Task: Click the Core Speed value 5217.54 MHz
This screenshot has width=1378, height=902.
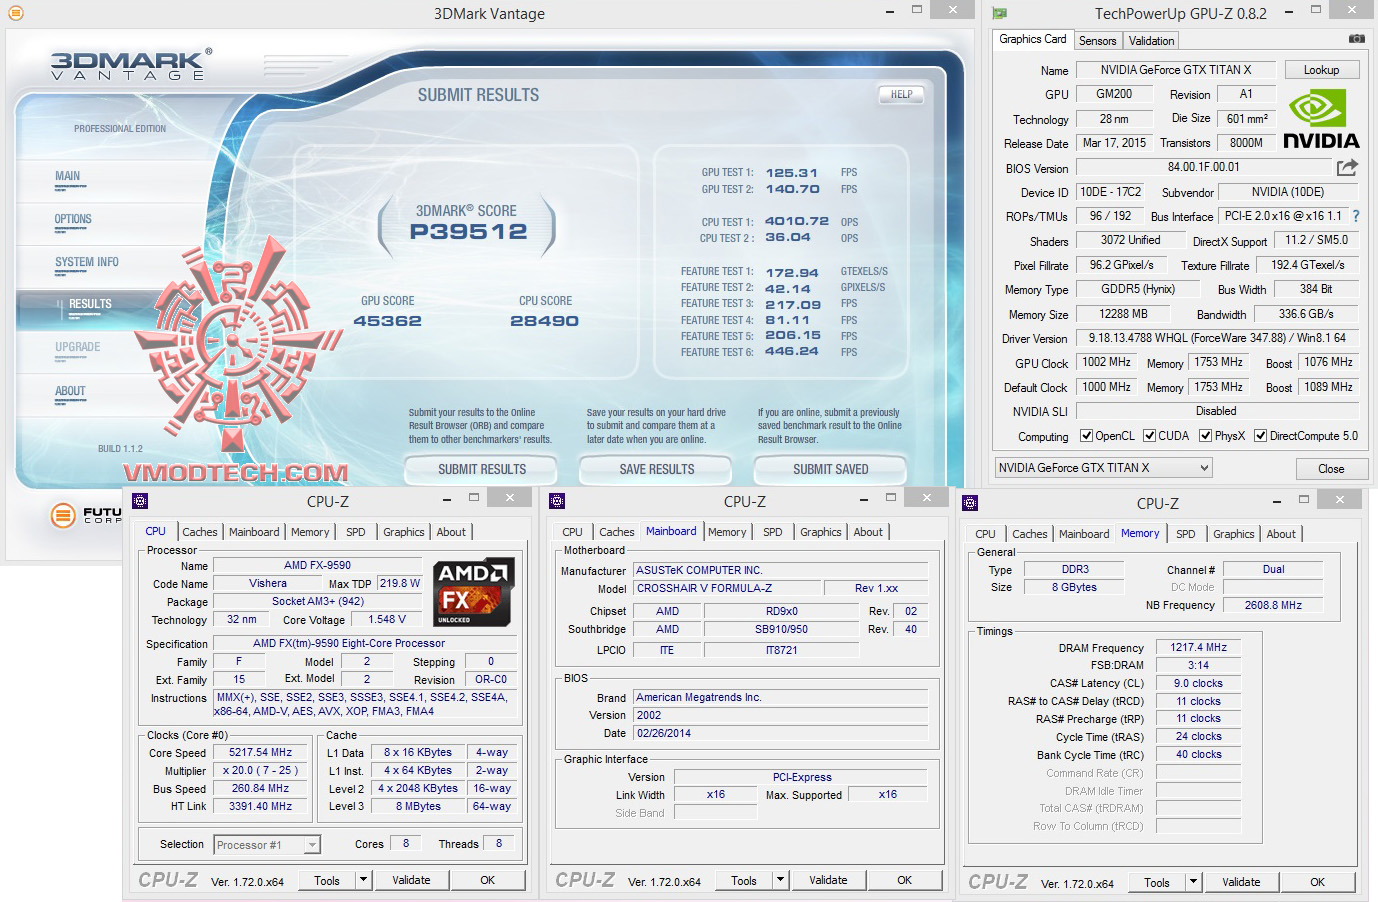Action: [261, 752]
